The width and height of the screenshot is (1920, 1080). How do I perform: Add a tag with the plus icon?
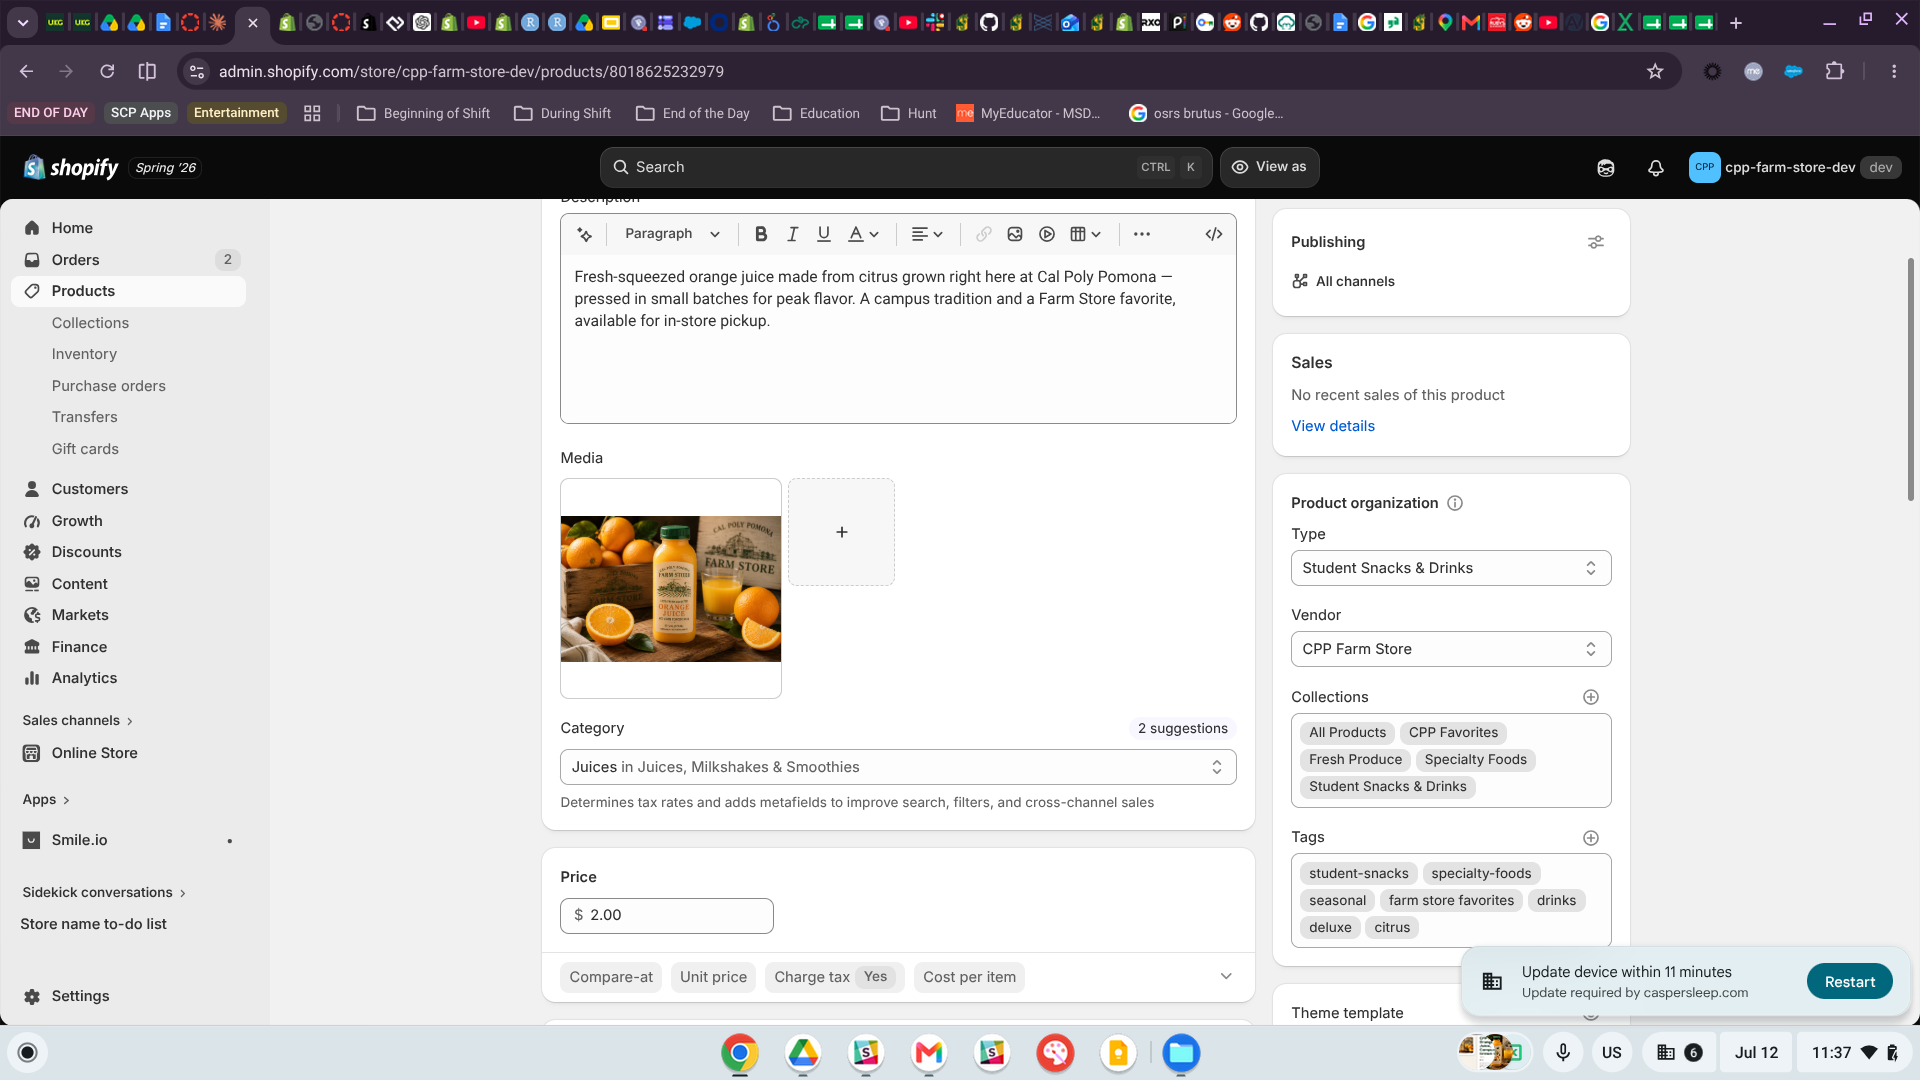pos(1591,838)
